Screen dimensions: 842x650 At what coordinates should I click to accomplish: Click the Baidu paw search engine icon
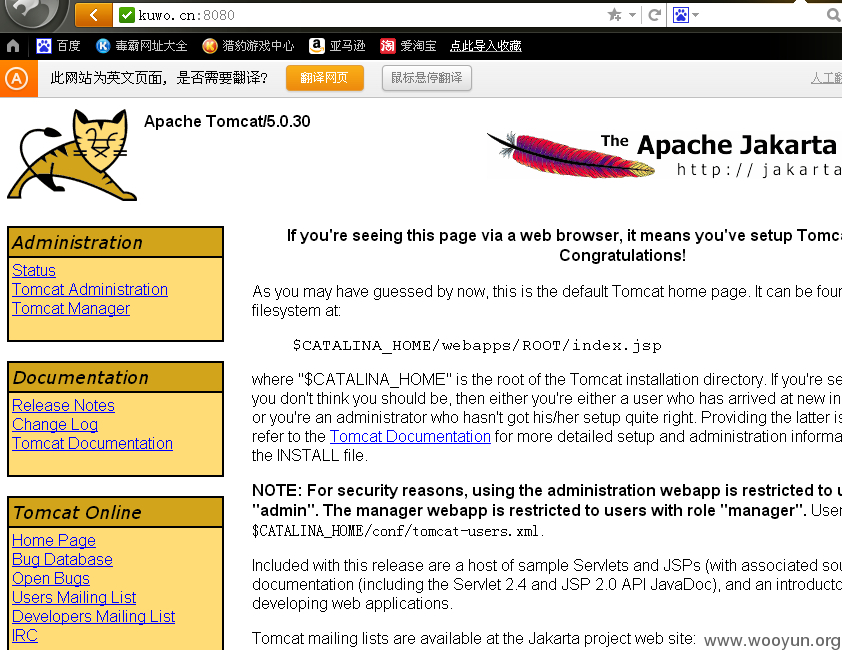click(x=680, y=15)
